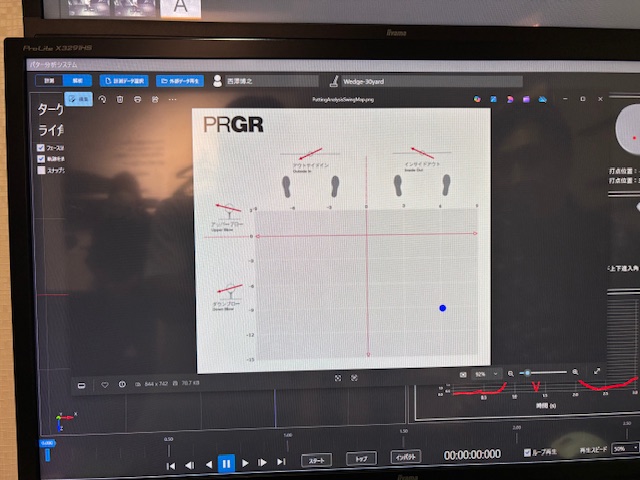Jump to the last frame with skip-forward
Viewport: 640px width, 480px height.
click(x=281, y=461)
